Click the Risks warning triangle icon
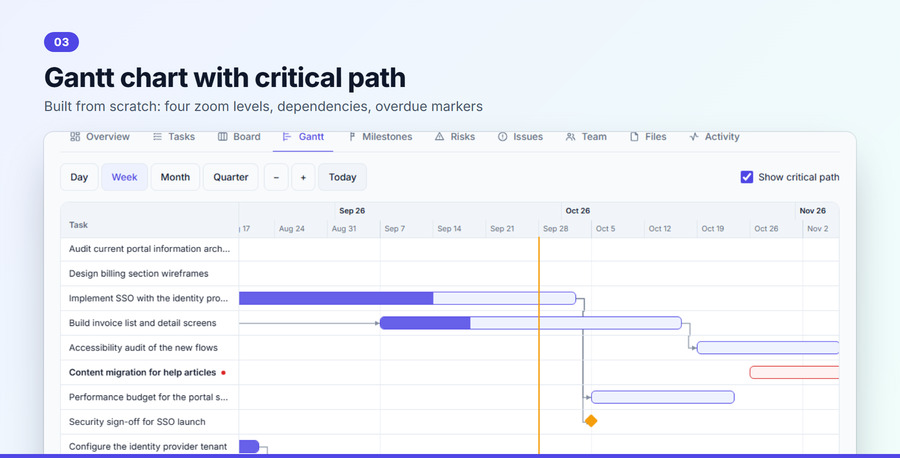Screen dimensions: 900x458 [439, 137]
